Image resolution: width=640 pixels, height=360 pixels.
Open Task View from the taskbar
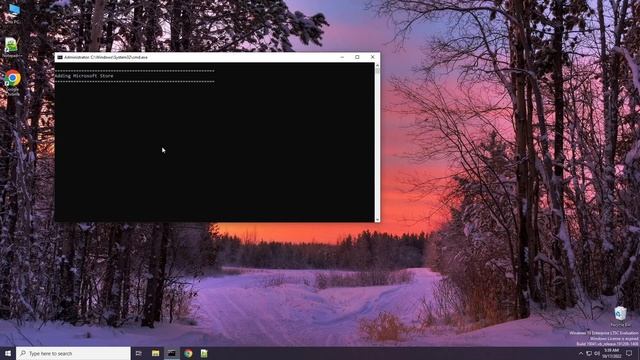(139, 353)
